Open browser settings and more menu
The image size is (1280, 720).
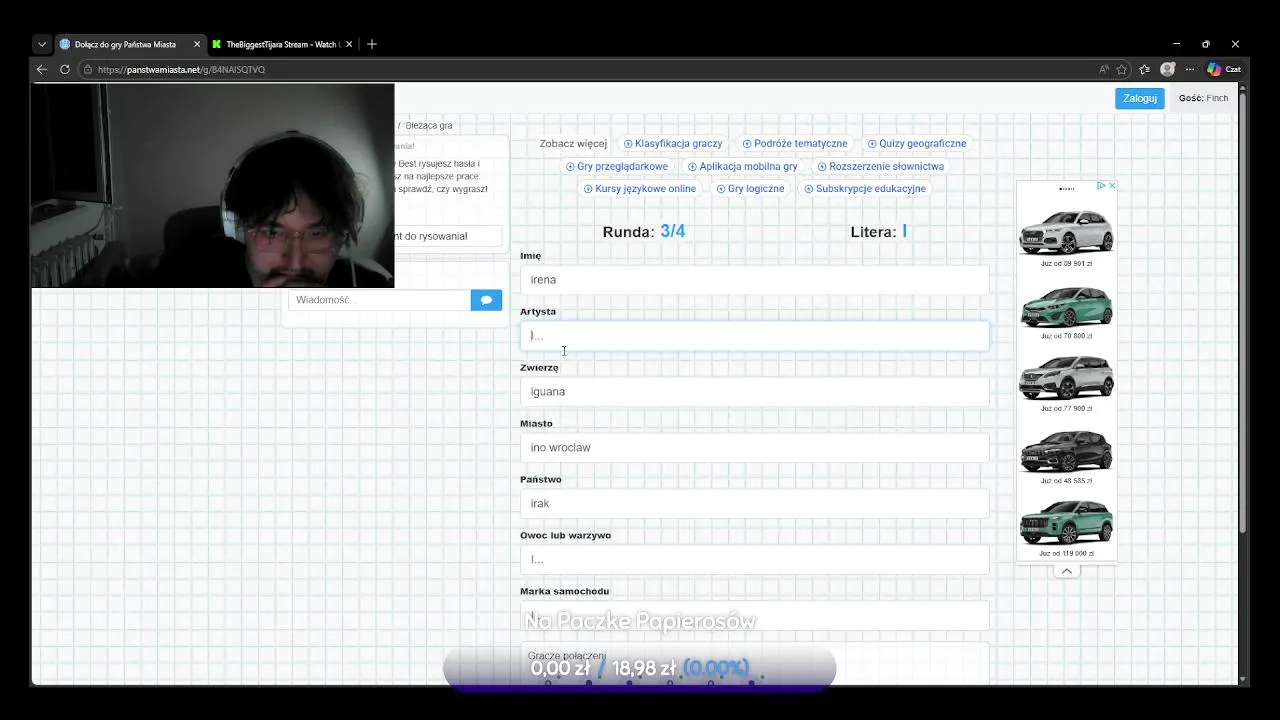pyautogui.click(x=1190, y=69)
